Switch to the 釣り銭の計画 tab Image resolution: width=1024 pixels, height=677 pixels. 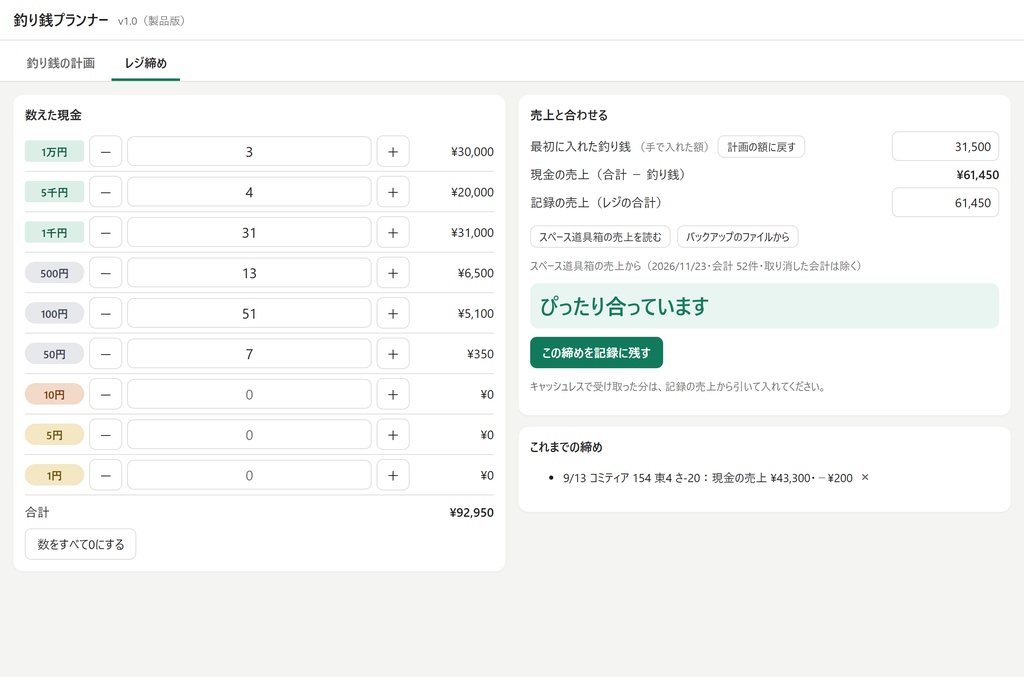coord(61,63)
